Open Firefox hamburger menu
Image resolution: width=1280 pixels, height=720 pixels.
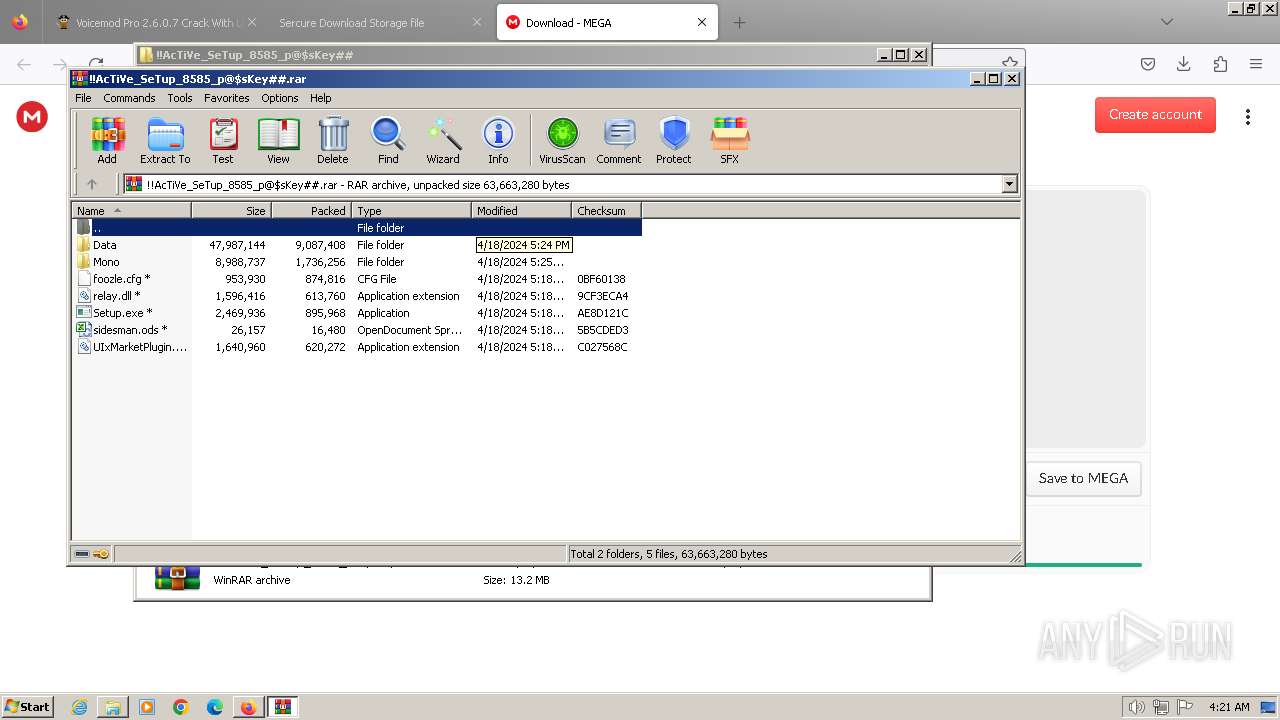1256,64
